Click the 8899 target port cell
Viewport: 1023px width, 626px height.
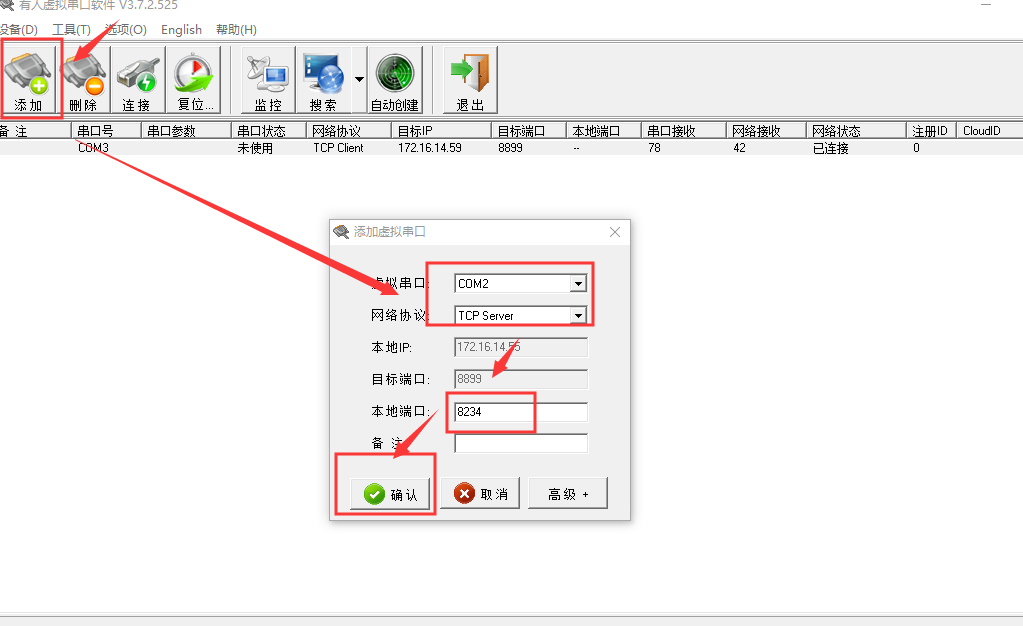pos(510,148)
